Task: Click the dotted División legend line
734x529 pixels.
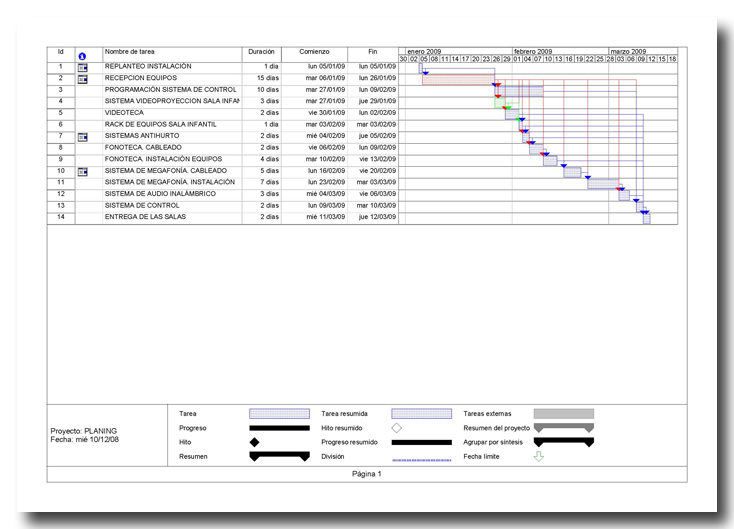Action: (422, 460)
